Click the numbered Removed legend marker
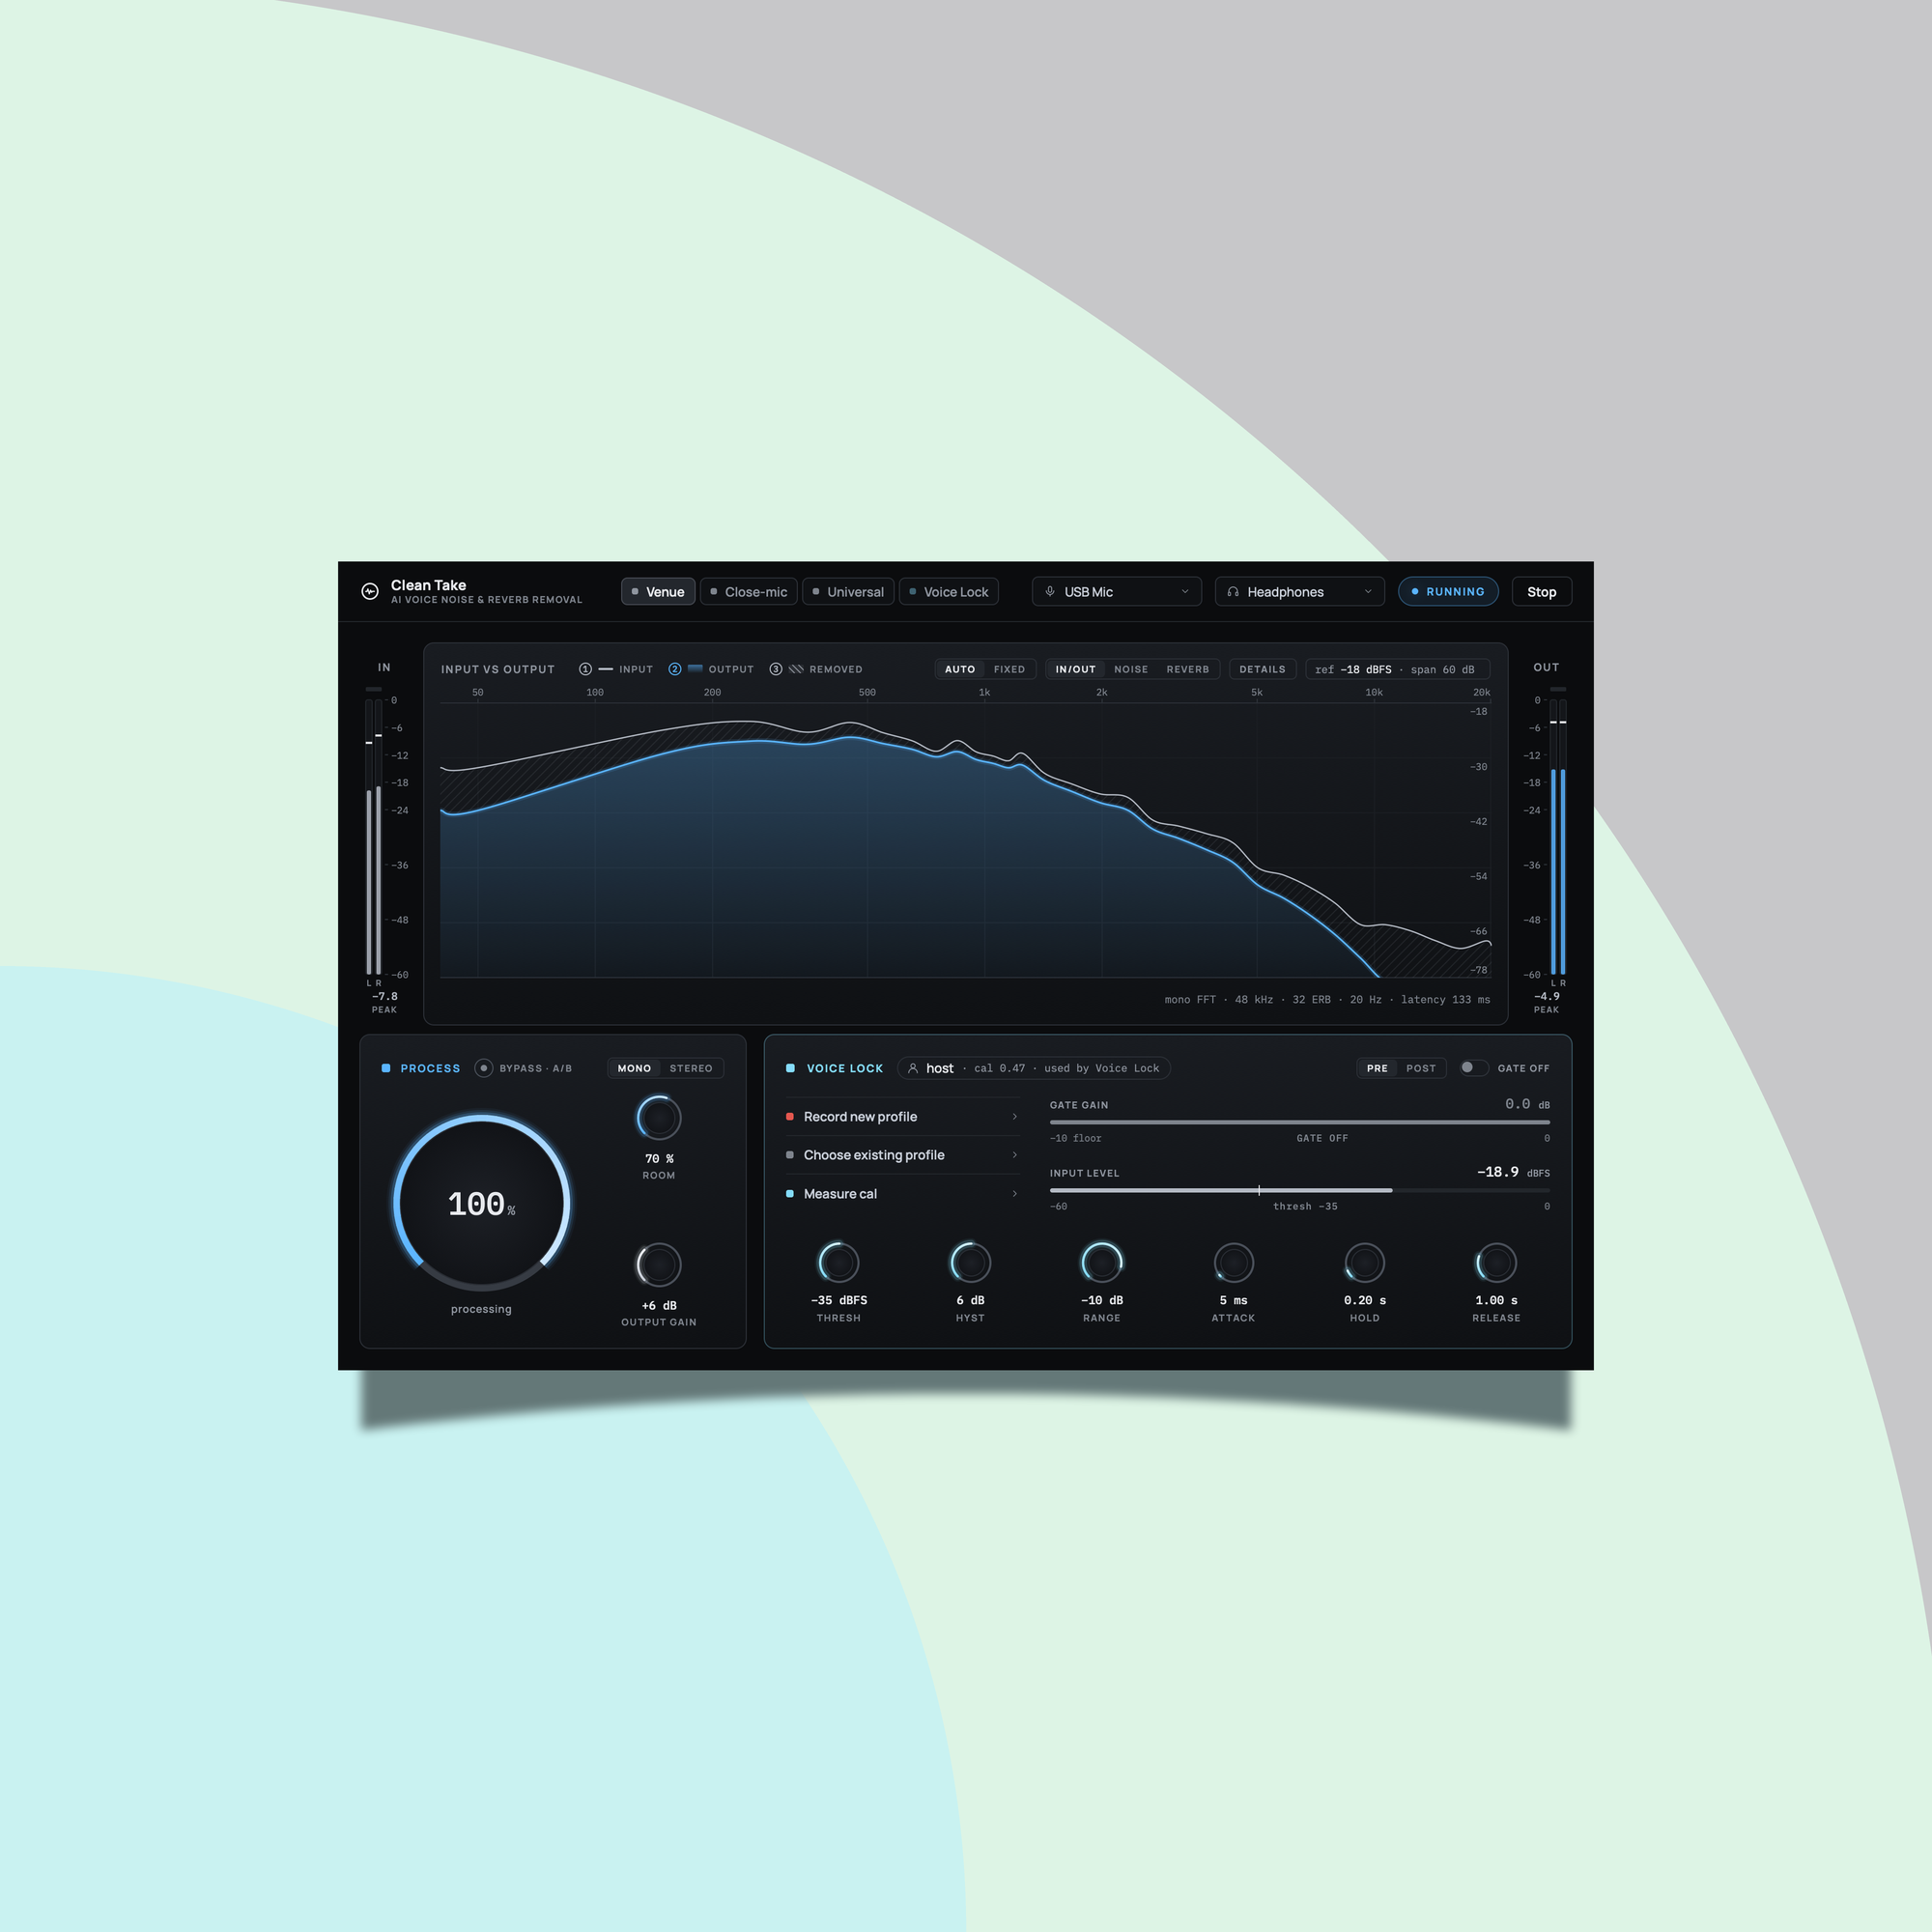Screen dimensions: 1932x1932 776,669
